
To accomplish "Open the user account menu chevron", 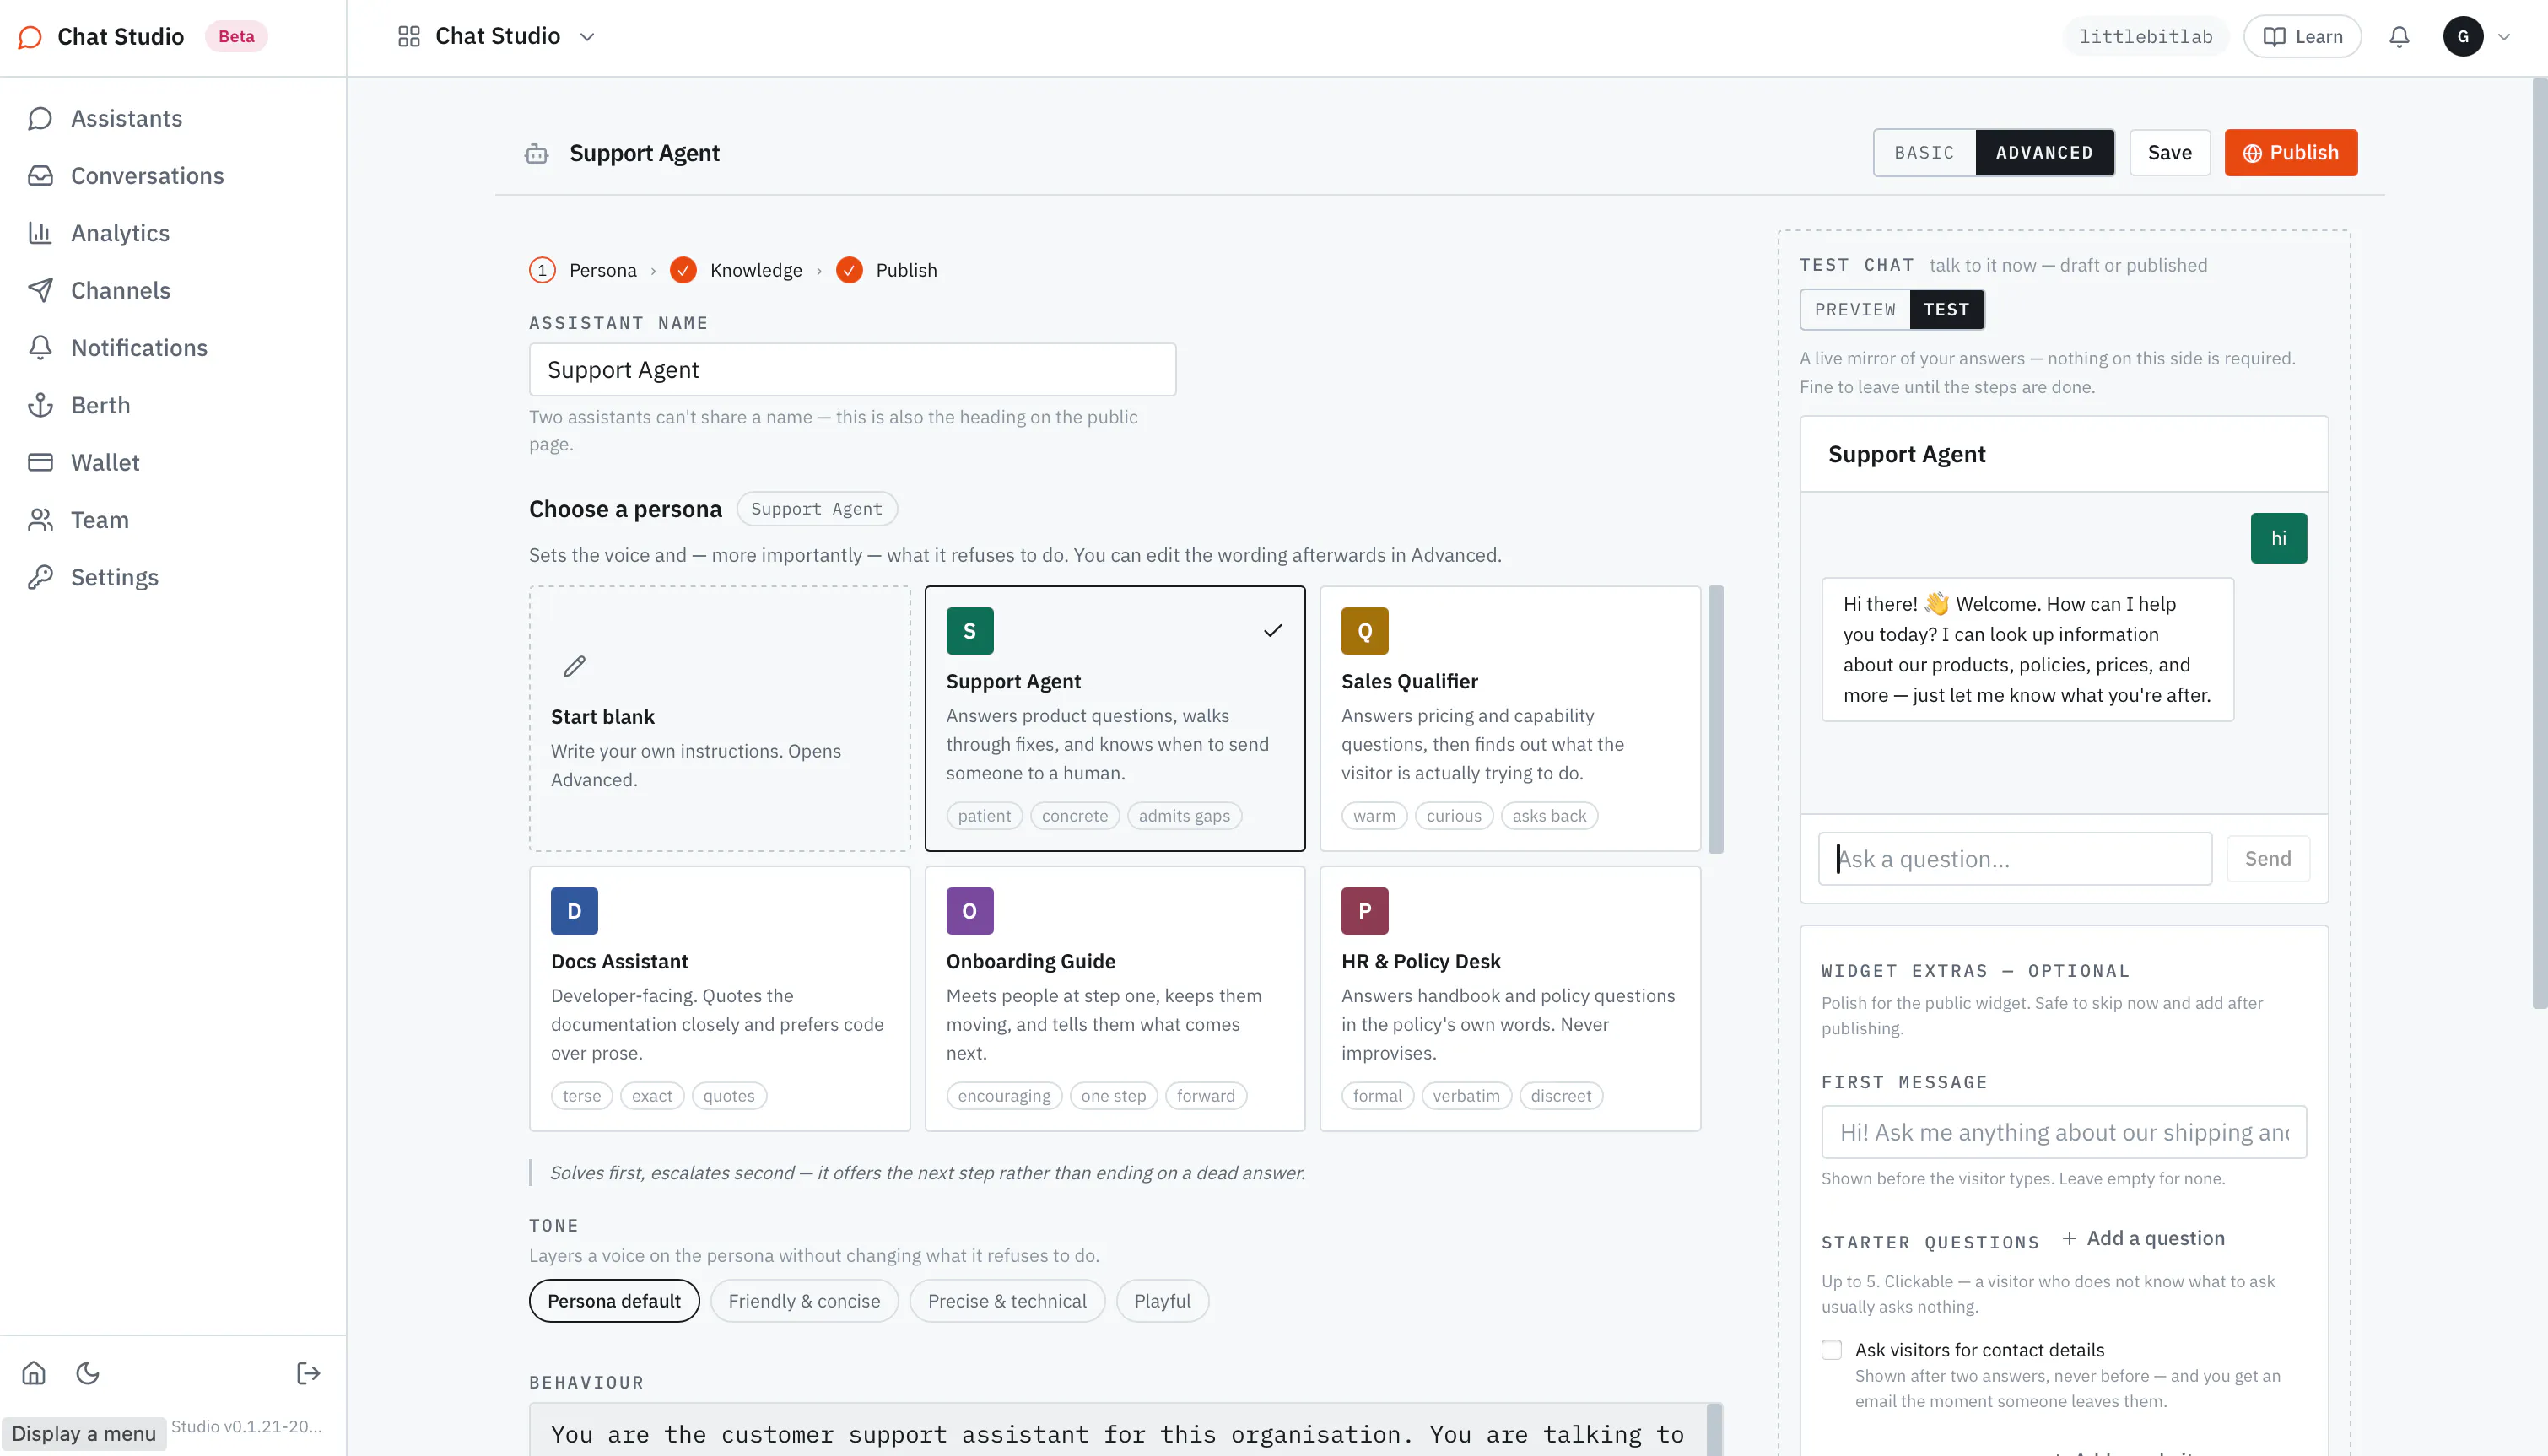I will 2505,37.
